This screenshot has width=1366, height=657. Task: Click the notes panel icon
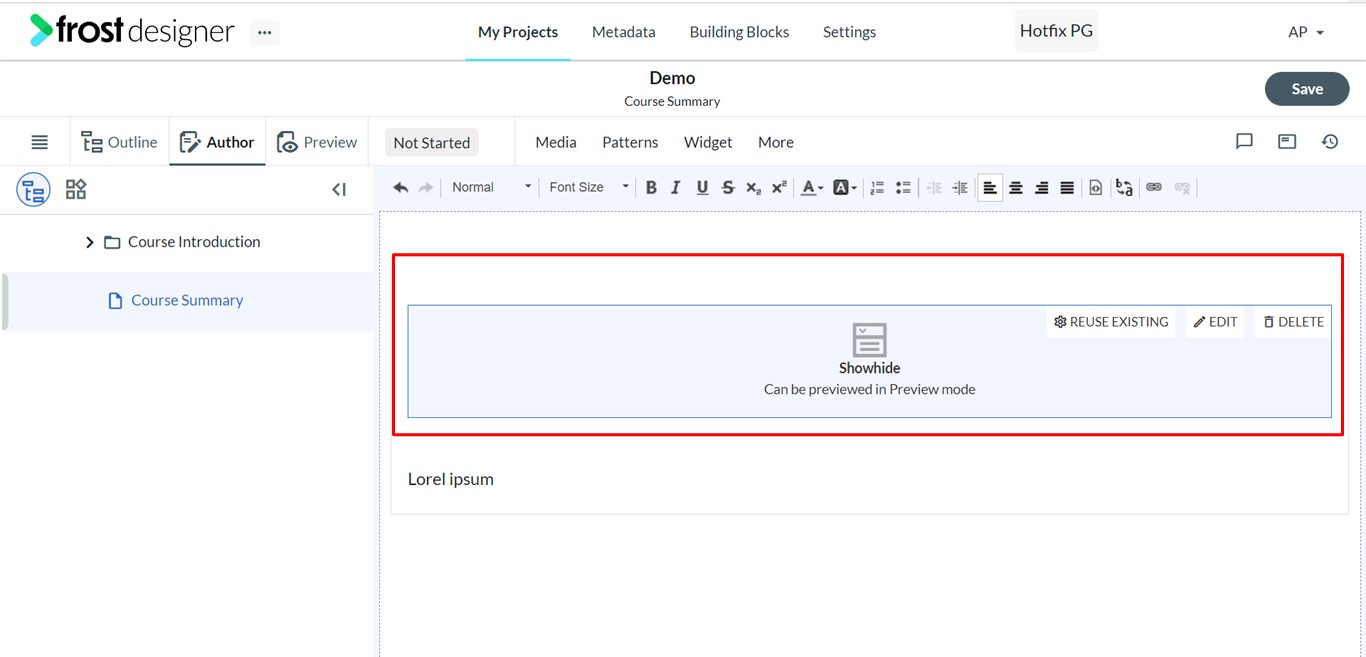[1287, 142]
